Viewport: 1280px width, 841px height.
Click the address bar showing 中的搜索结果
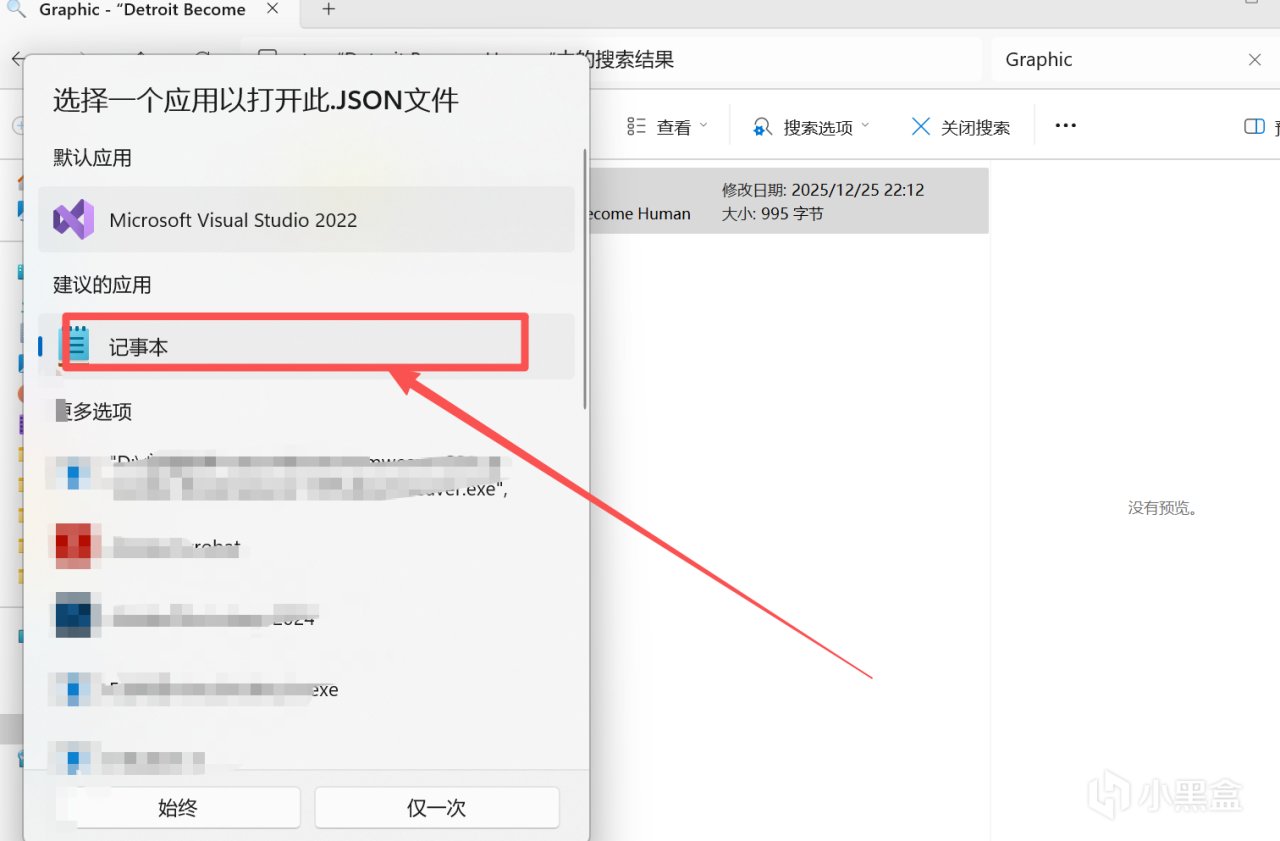click(x=612, y=60)
